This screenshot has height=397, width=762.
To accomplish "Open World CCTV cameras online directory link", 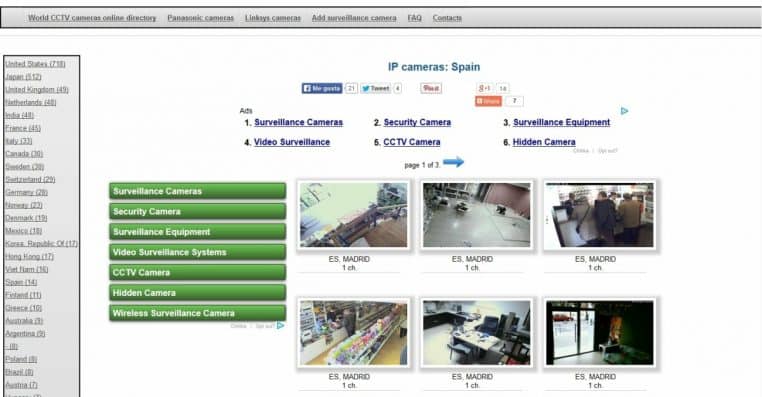I will click(92, 18).
